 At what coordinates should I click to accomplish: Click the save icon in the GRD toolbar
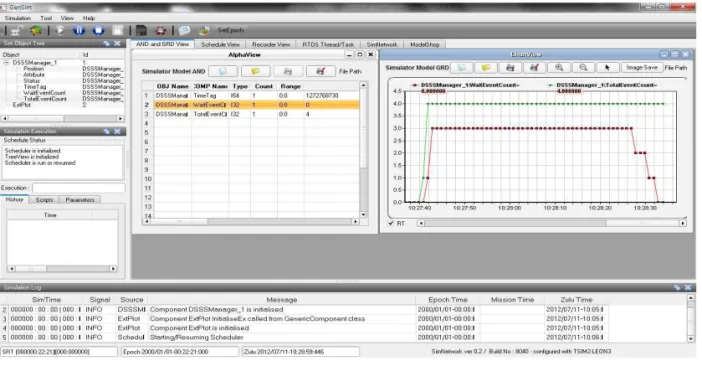pos(510,68)
